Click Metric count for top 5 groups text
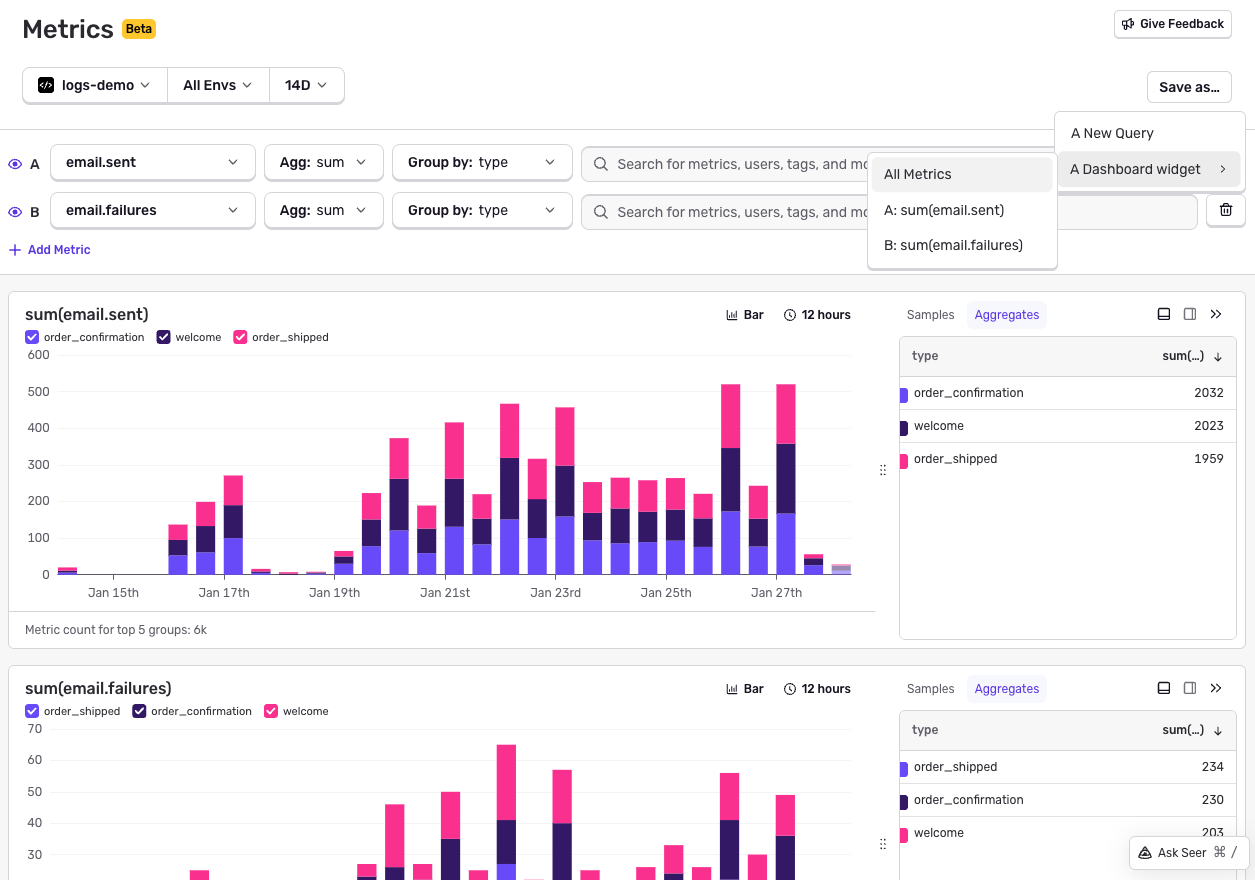 coord(116,630)
